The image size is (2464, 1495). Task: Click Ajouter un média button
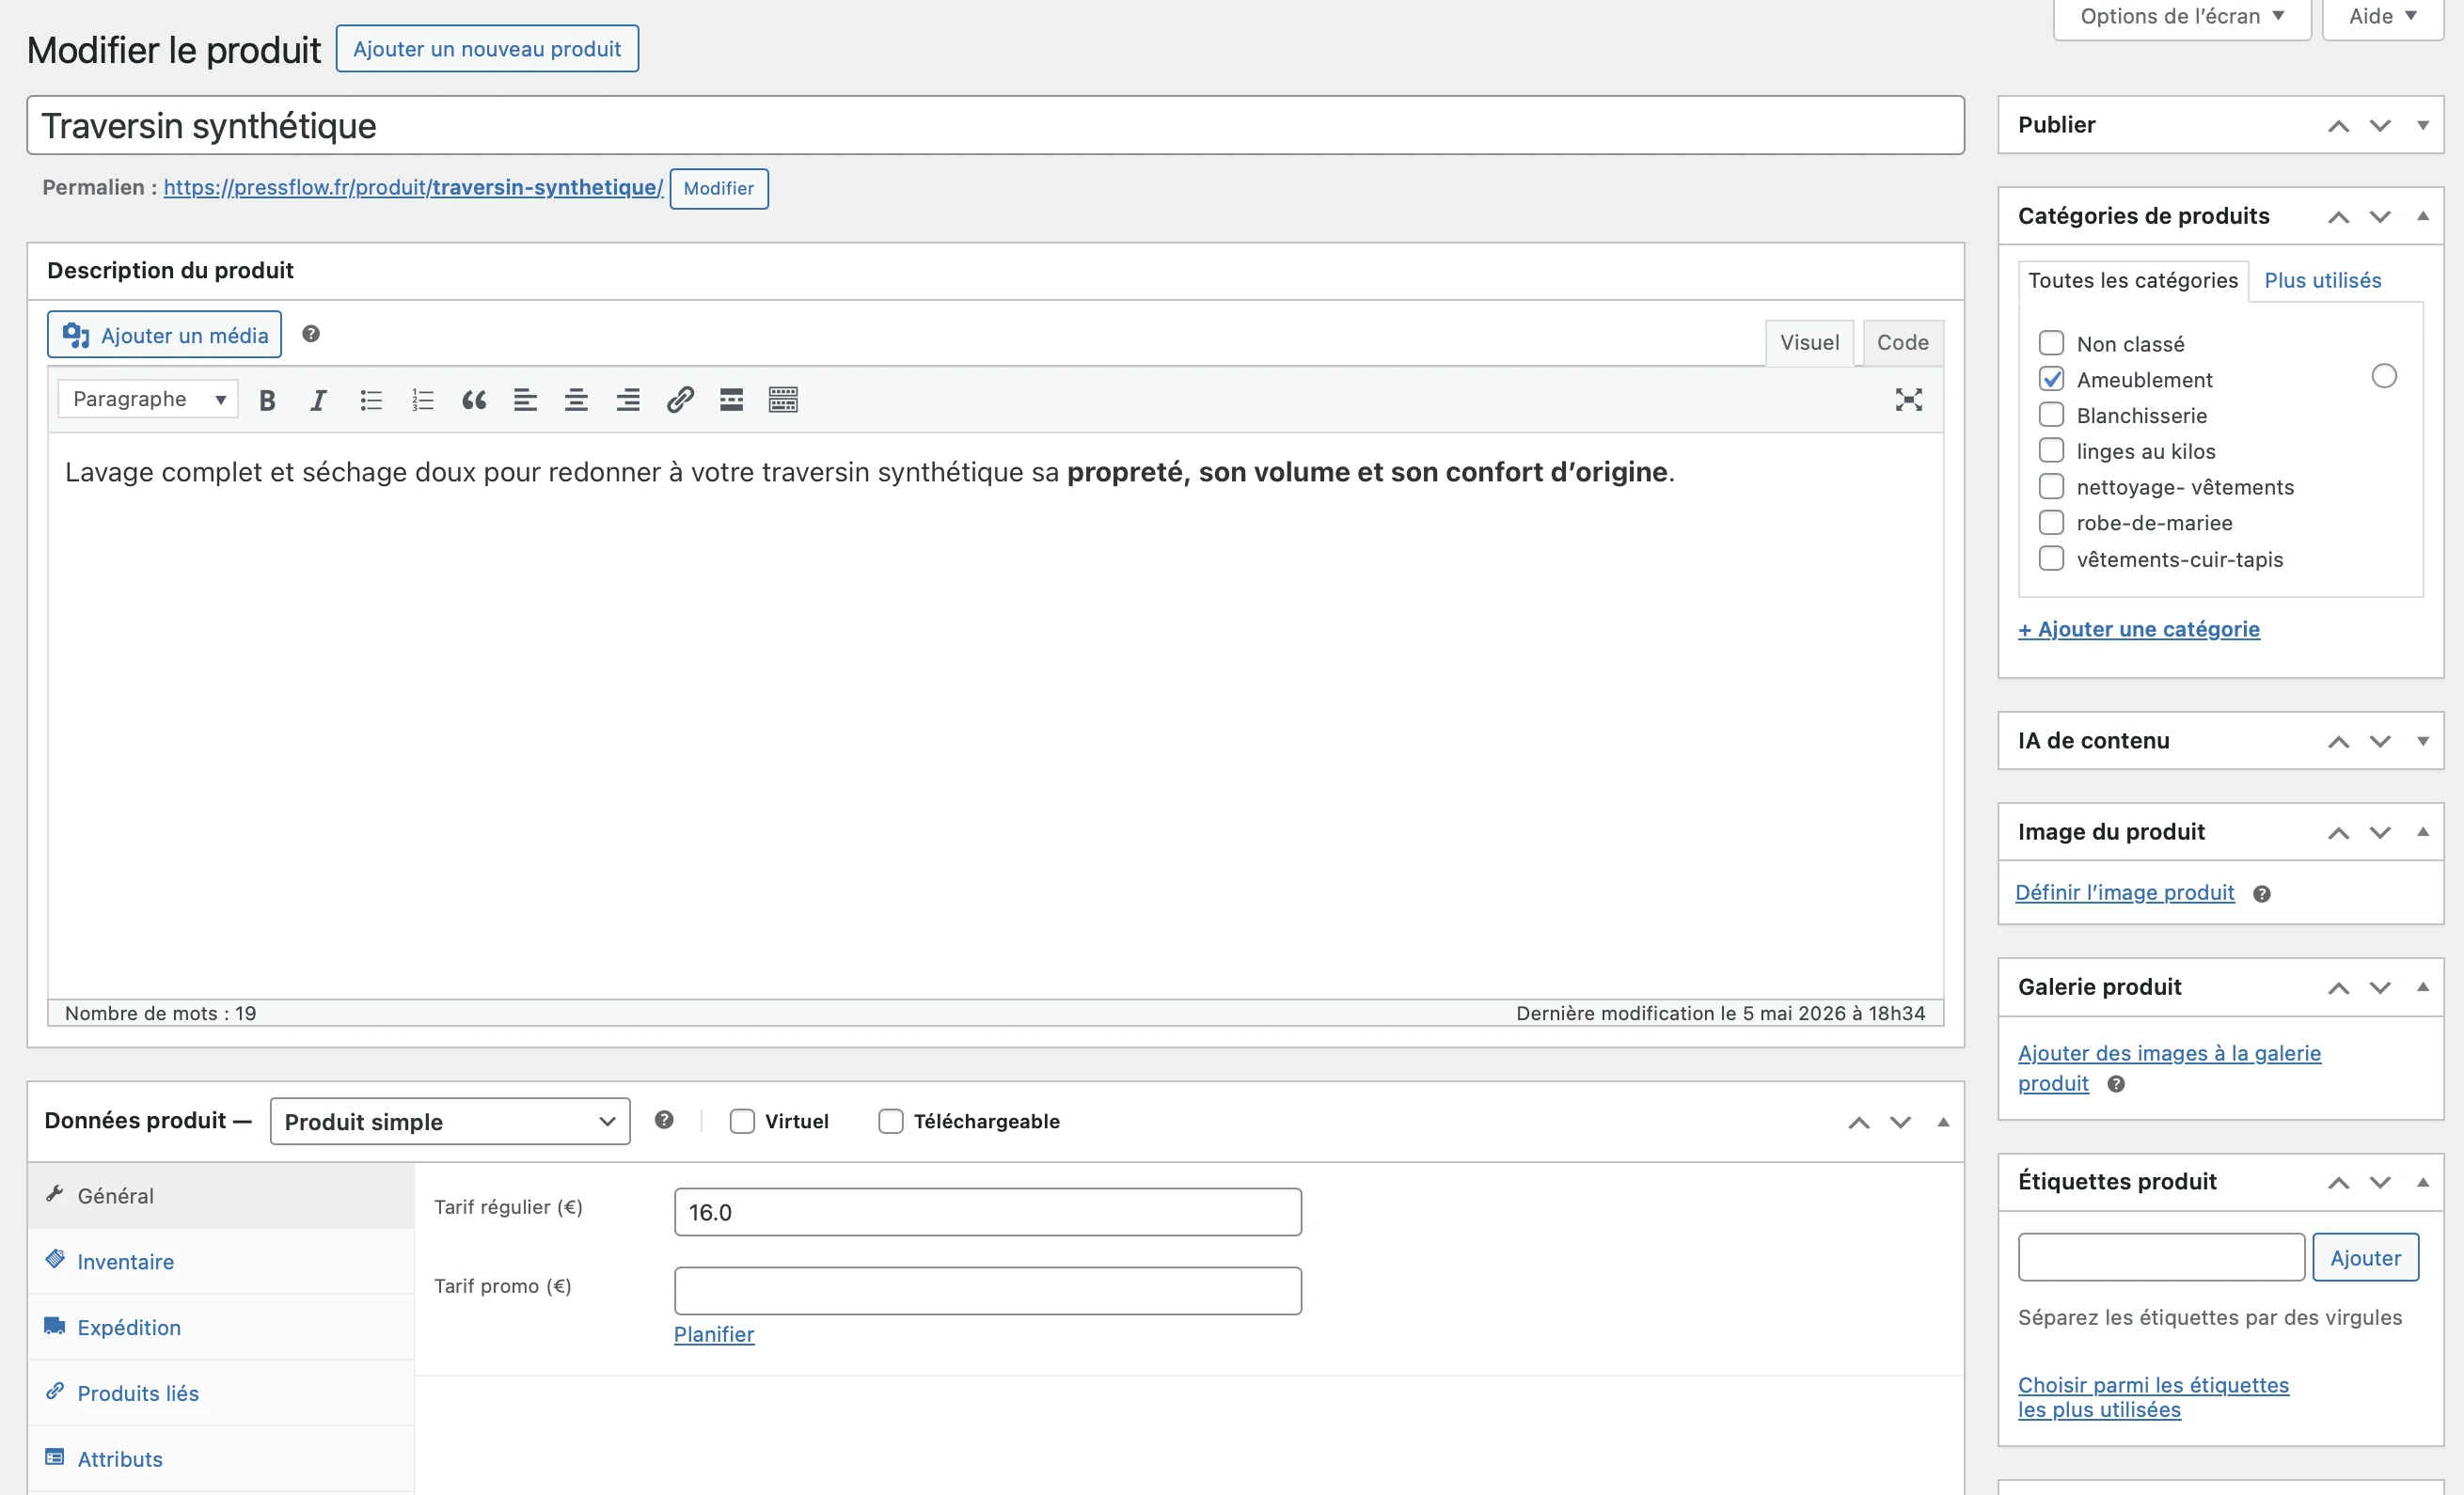click(x=165, y=335)
